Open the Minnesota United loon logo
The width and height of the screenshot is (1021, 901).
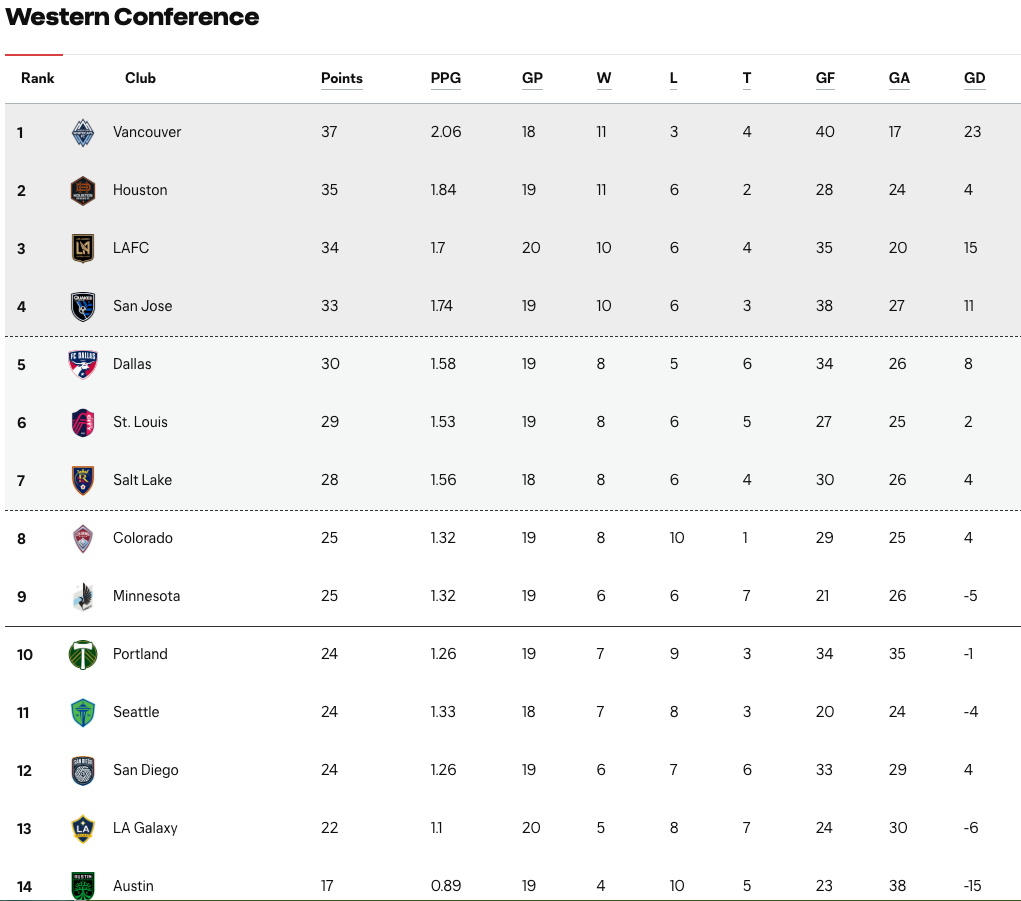(x=83, y=596)
